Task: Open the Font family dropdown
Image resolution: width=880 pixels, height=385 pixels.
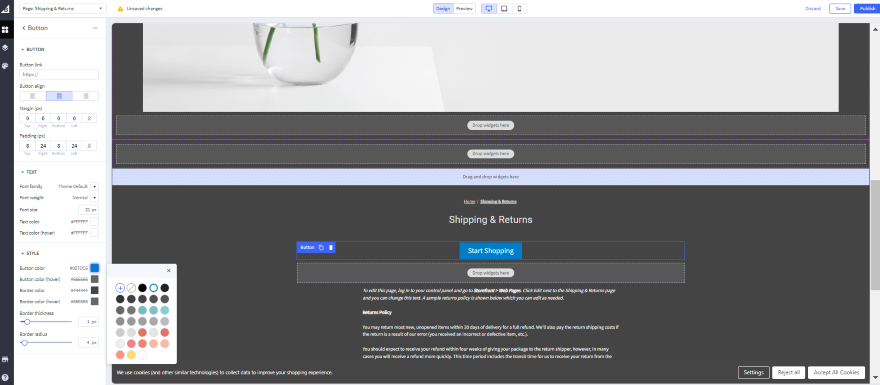Action: pyautogui.click(x=94, y=186)
